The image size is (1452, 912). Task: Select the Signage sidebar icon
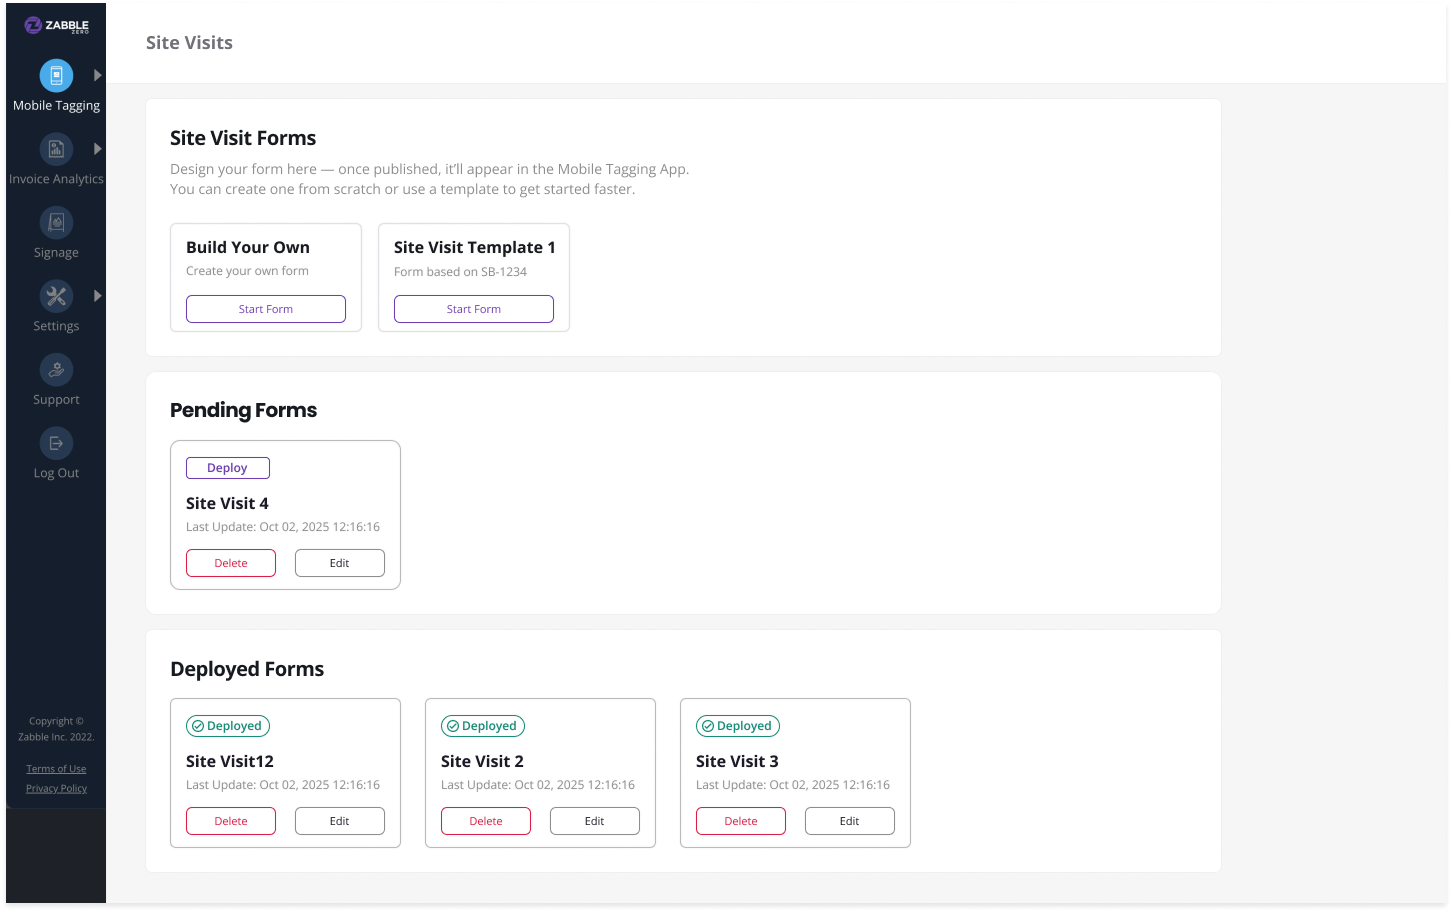coord(56,222)
